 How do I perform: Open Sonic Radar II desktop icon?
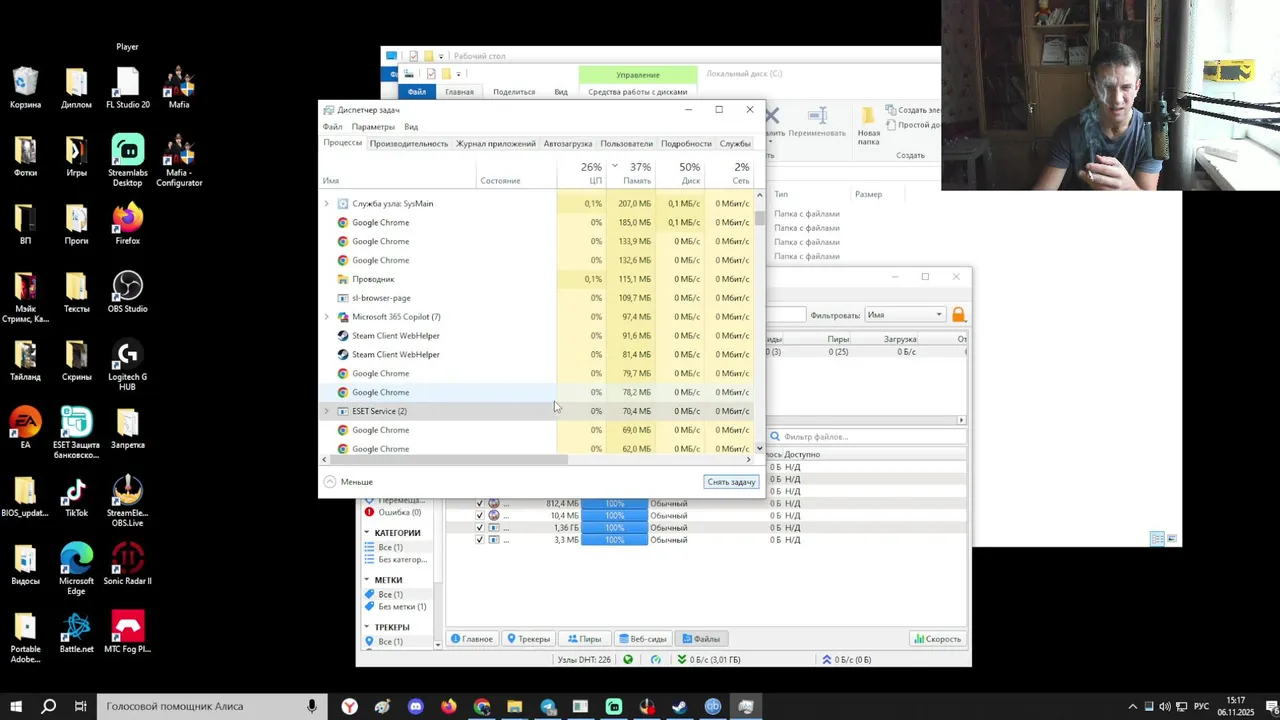click(127, 564)
